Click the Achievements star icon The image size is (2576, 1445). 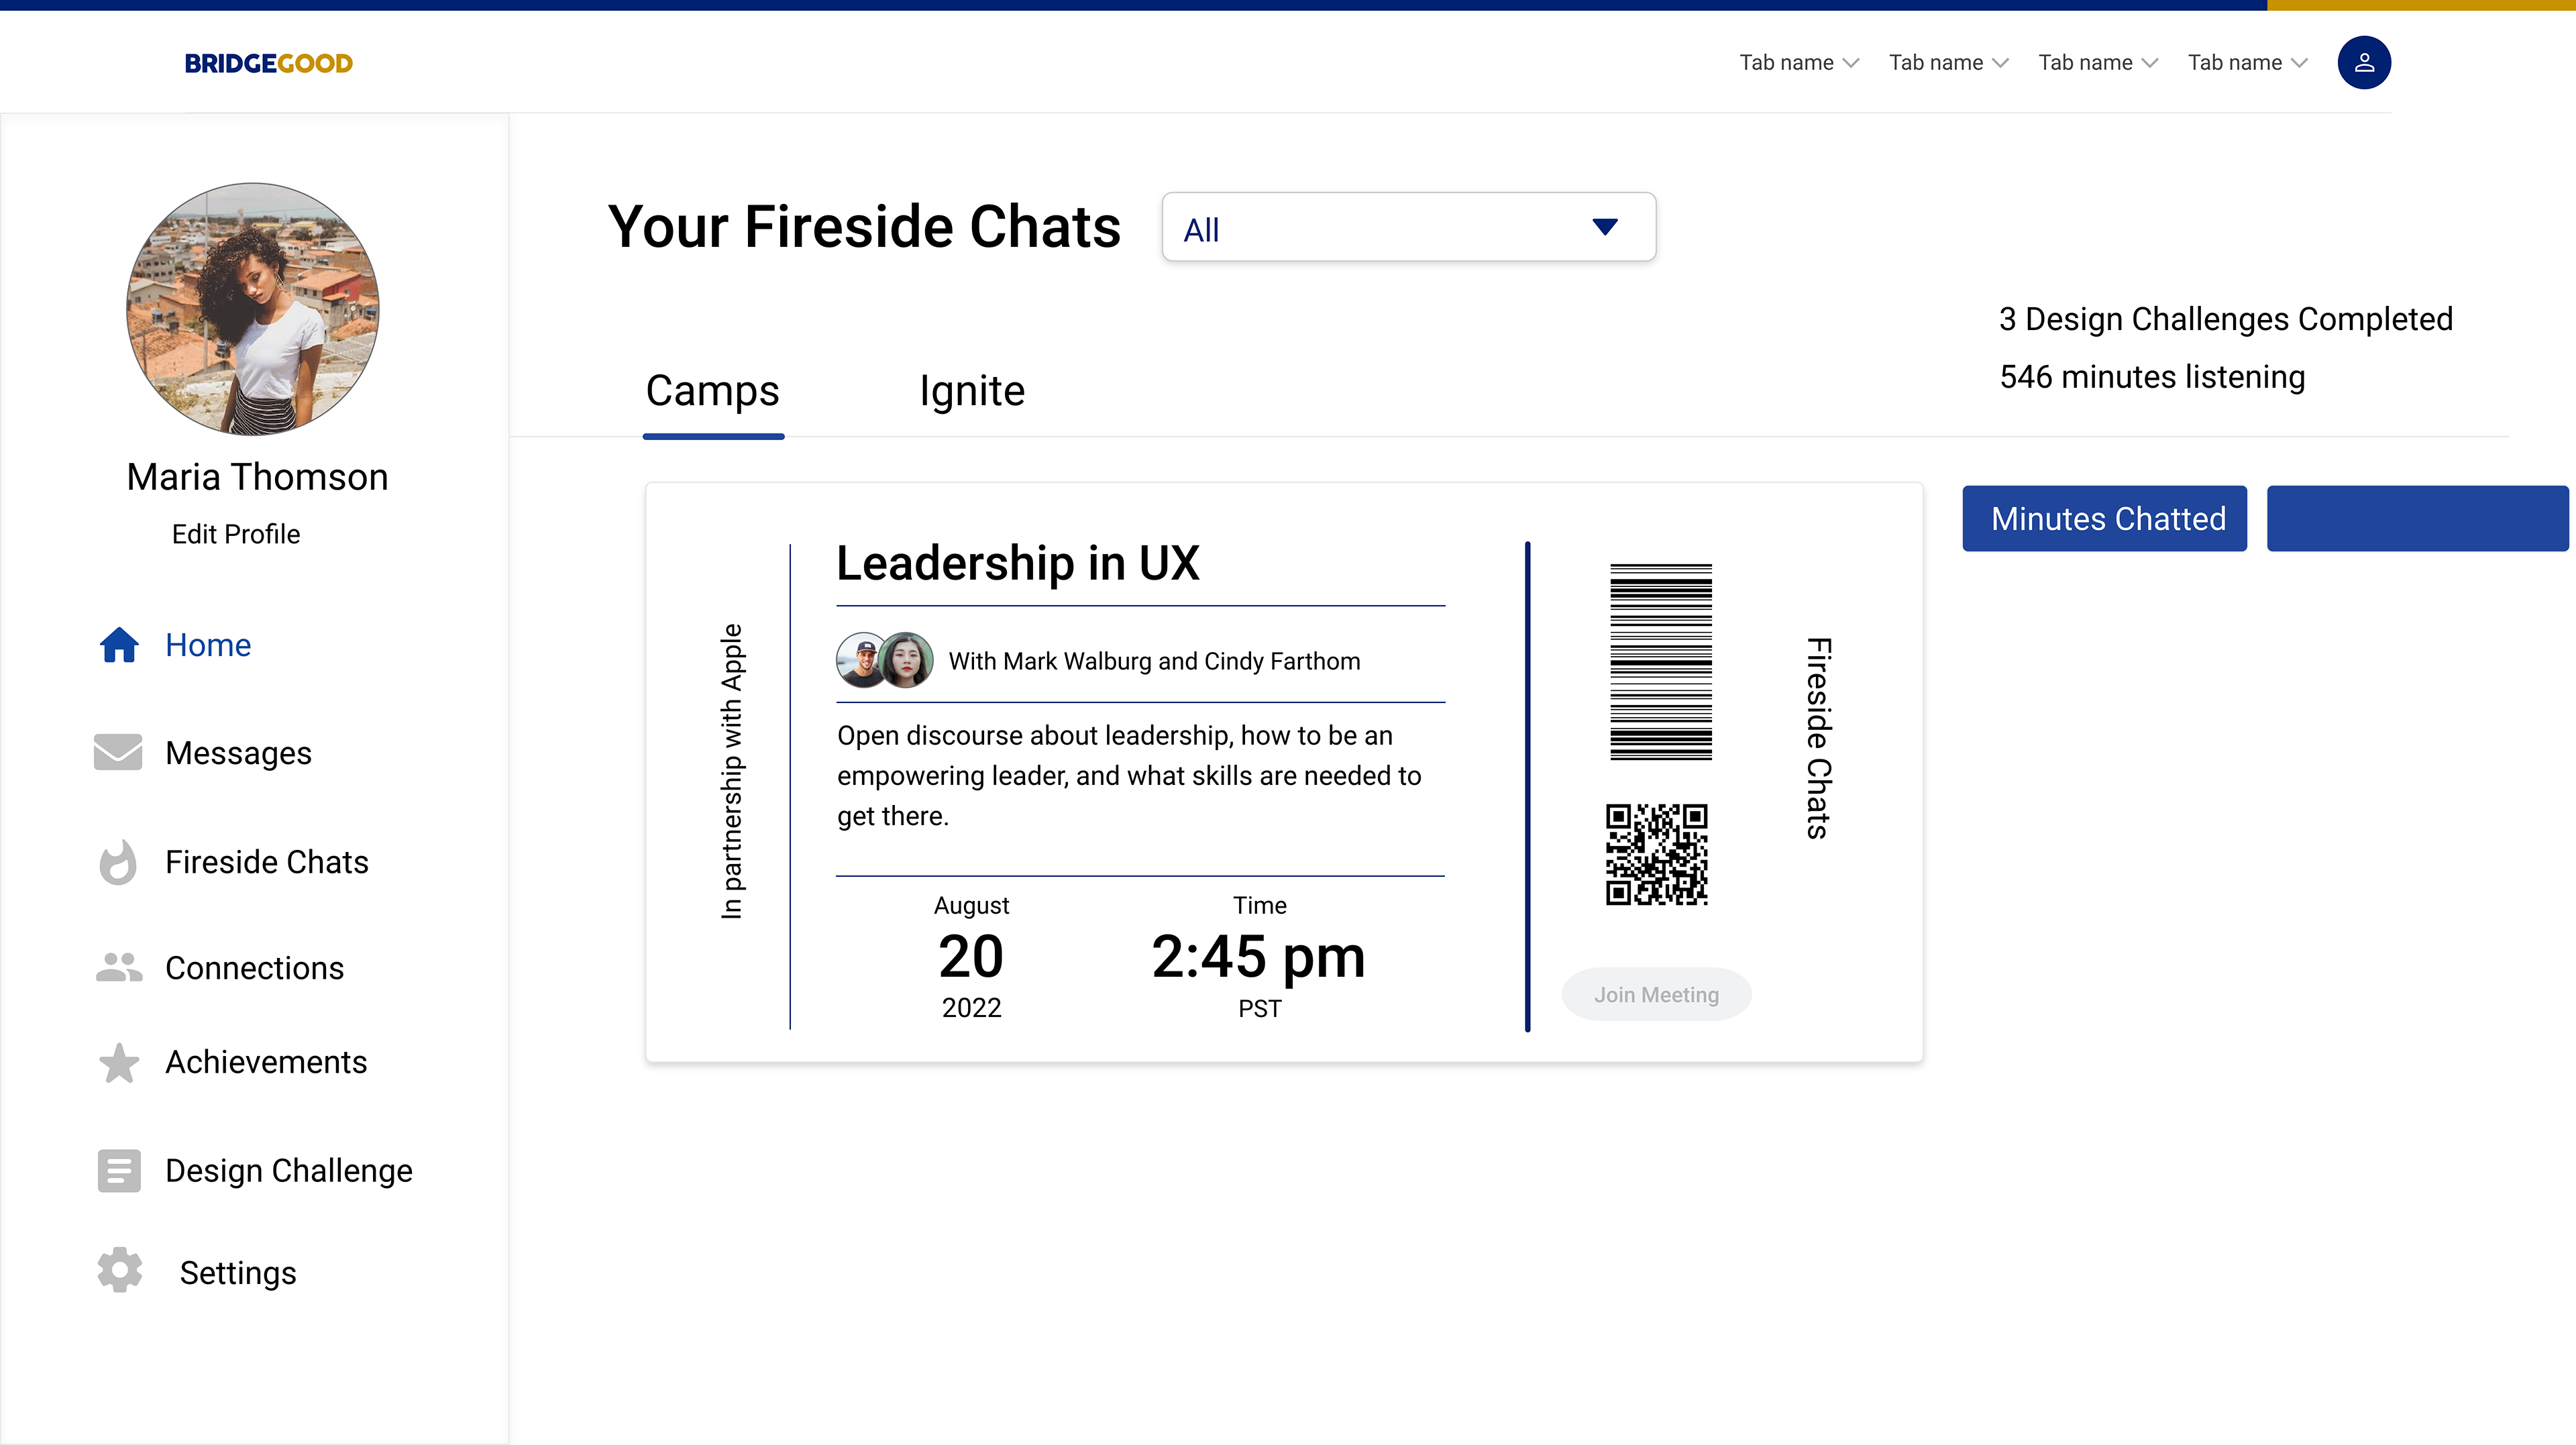tap(119, 1062)
